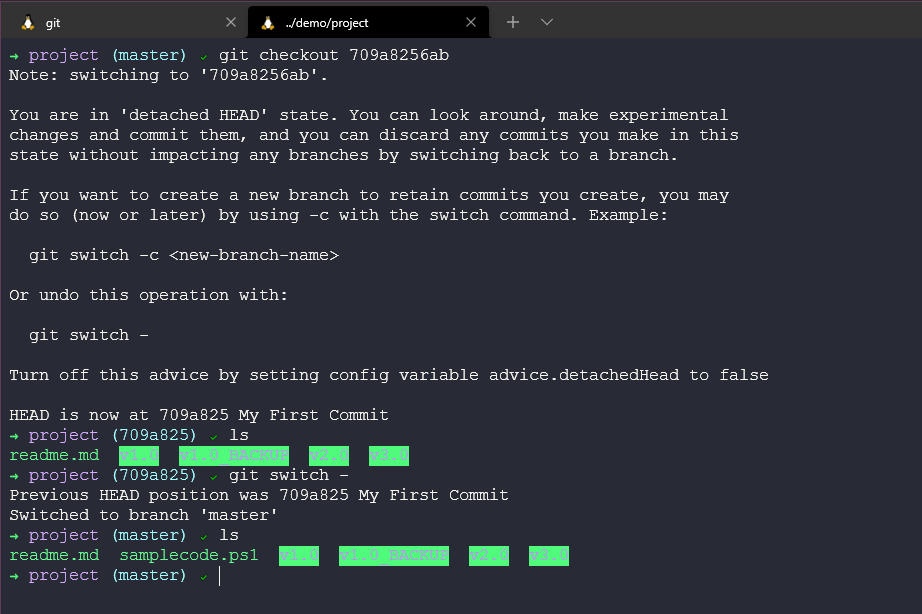The height and width of the screenshot is (614, 922).
Task: Click readme.md in the first ls output
Action: point(54,456)
